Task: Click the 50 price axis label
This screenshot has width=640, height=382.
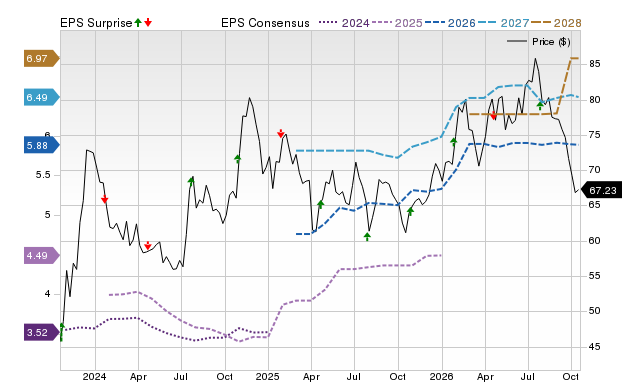Action: click(x=594, y=311)
